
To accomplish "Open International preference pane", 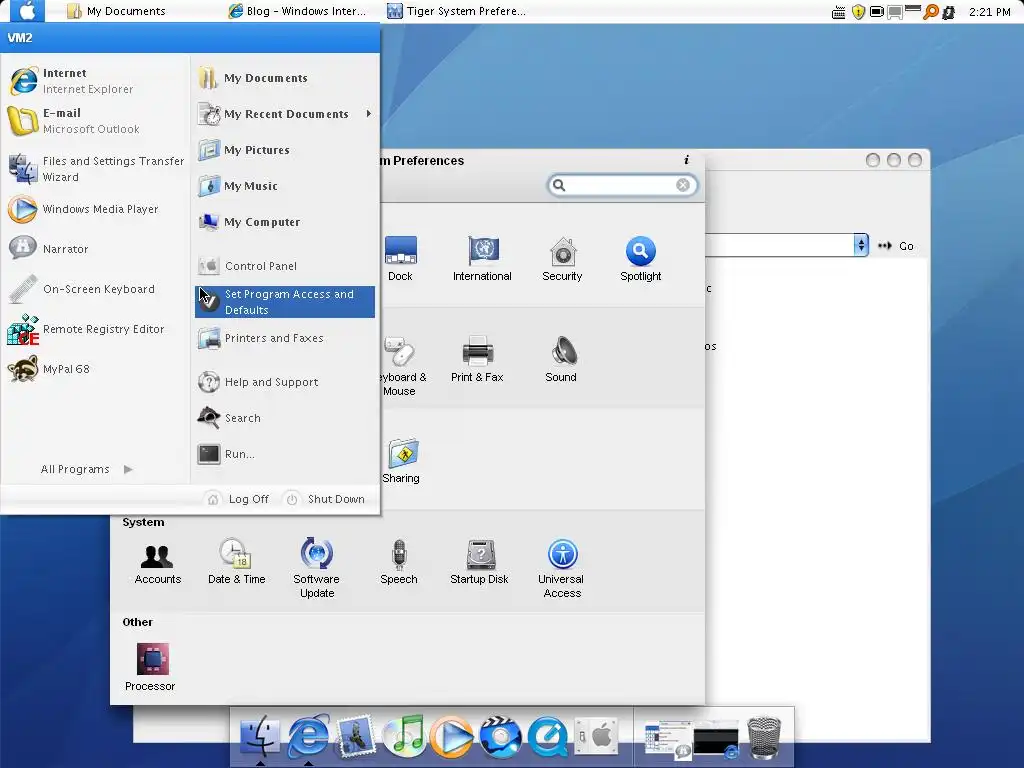I will pos(483,259).
